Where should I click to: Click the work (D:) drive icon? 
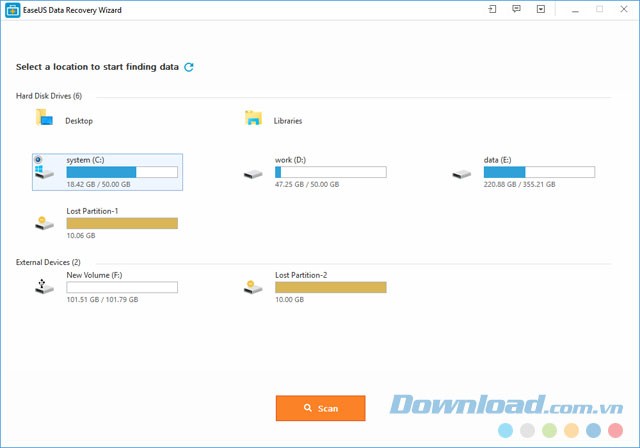tap(253, 174)
